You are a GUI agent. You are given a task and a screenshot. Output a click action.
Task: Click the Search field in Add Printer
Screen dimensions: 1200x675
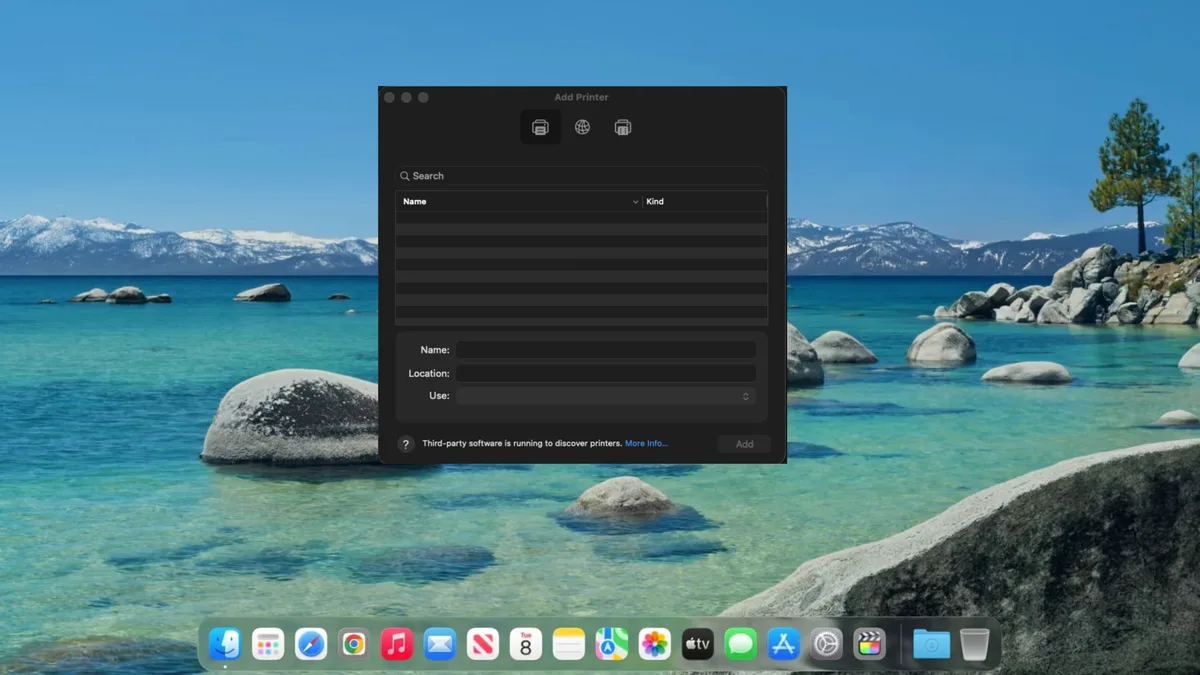(582, 176)
